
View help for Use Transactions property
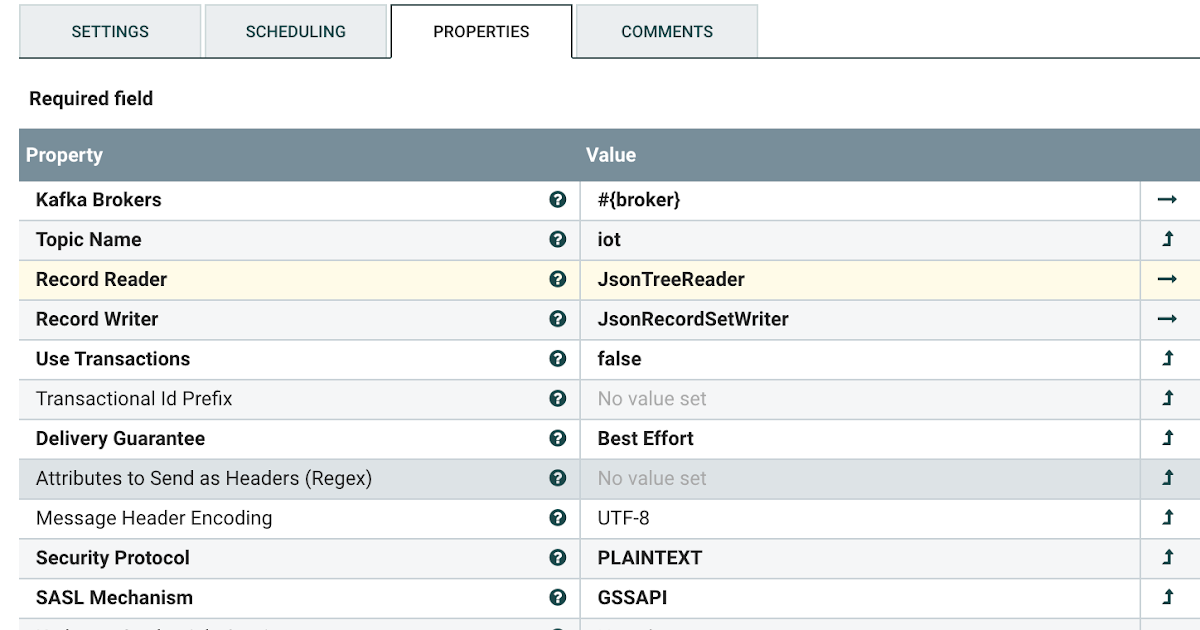click(557, 358)
